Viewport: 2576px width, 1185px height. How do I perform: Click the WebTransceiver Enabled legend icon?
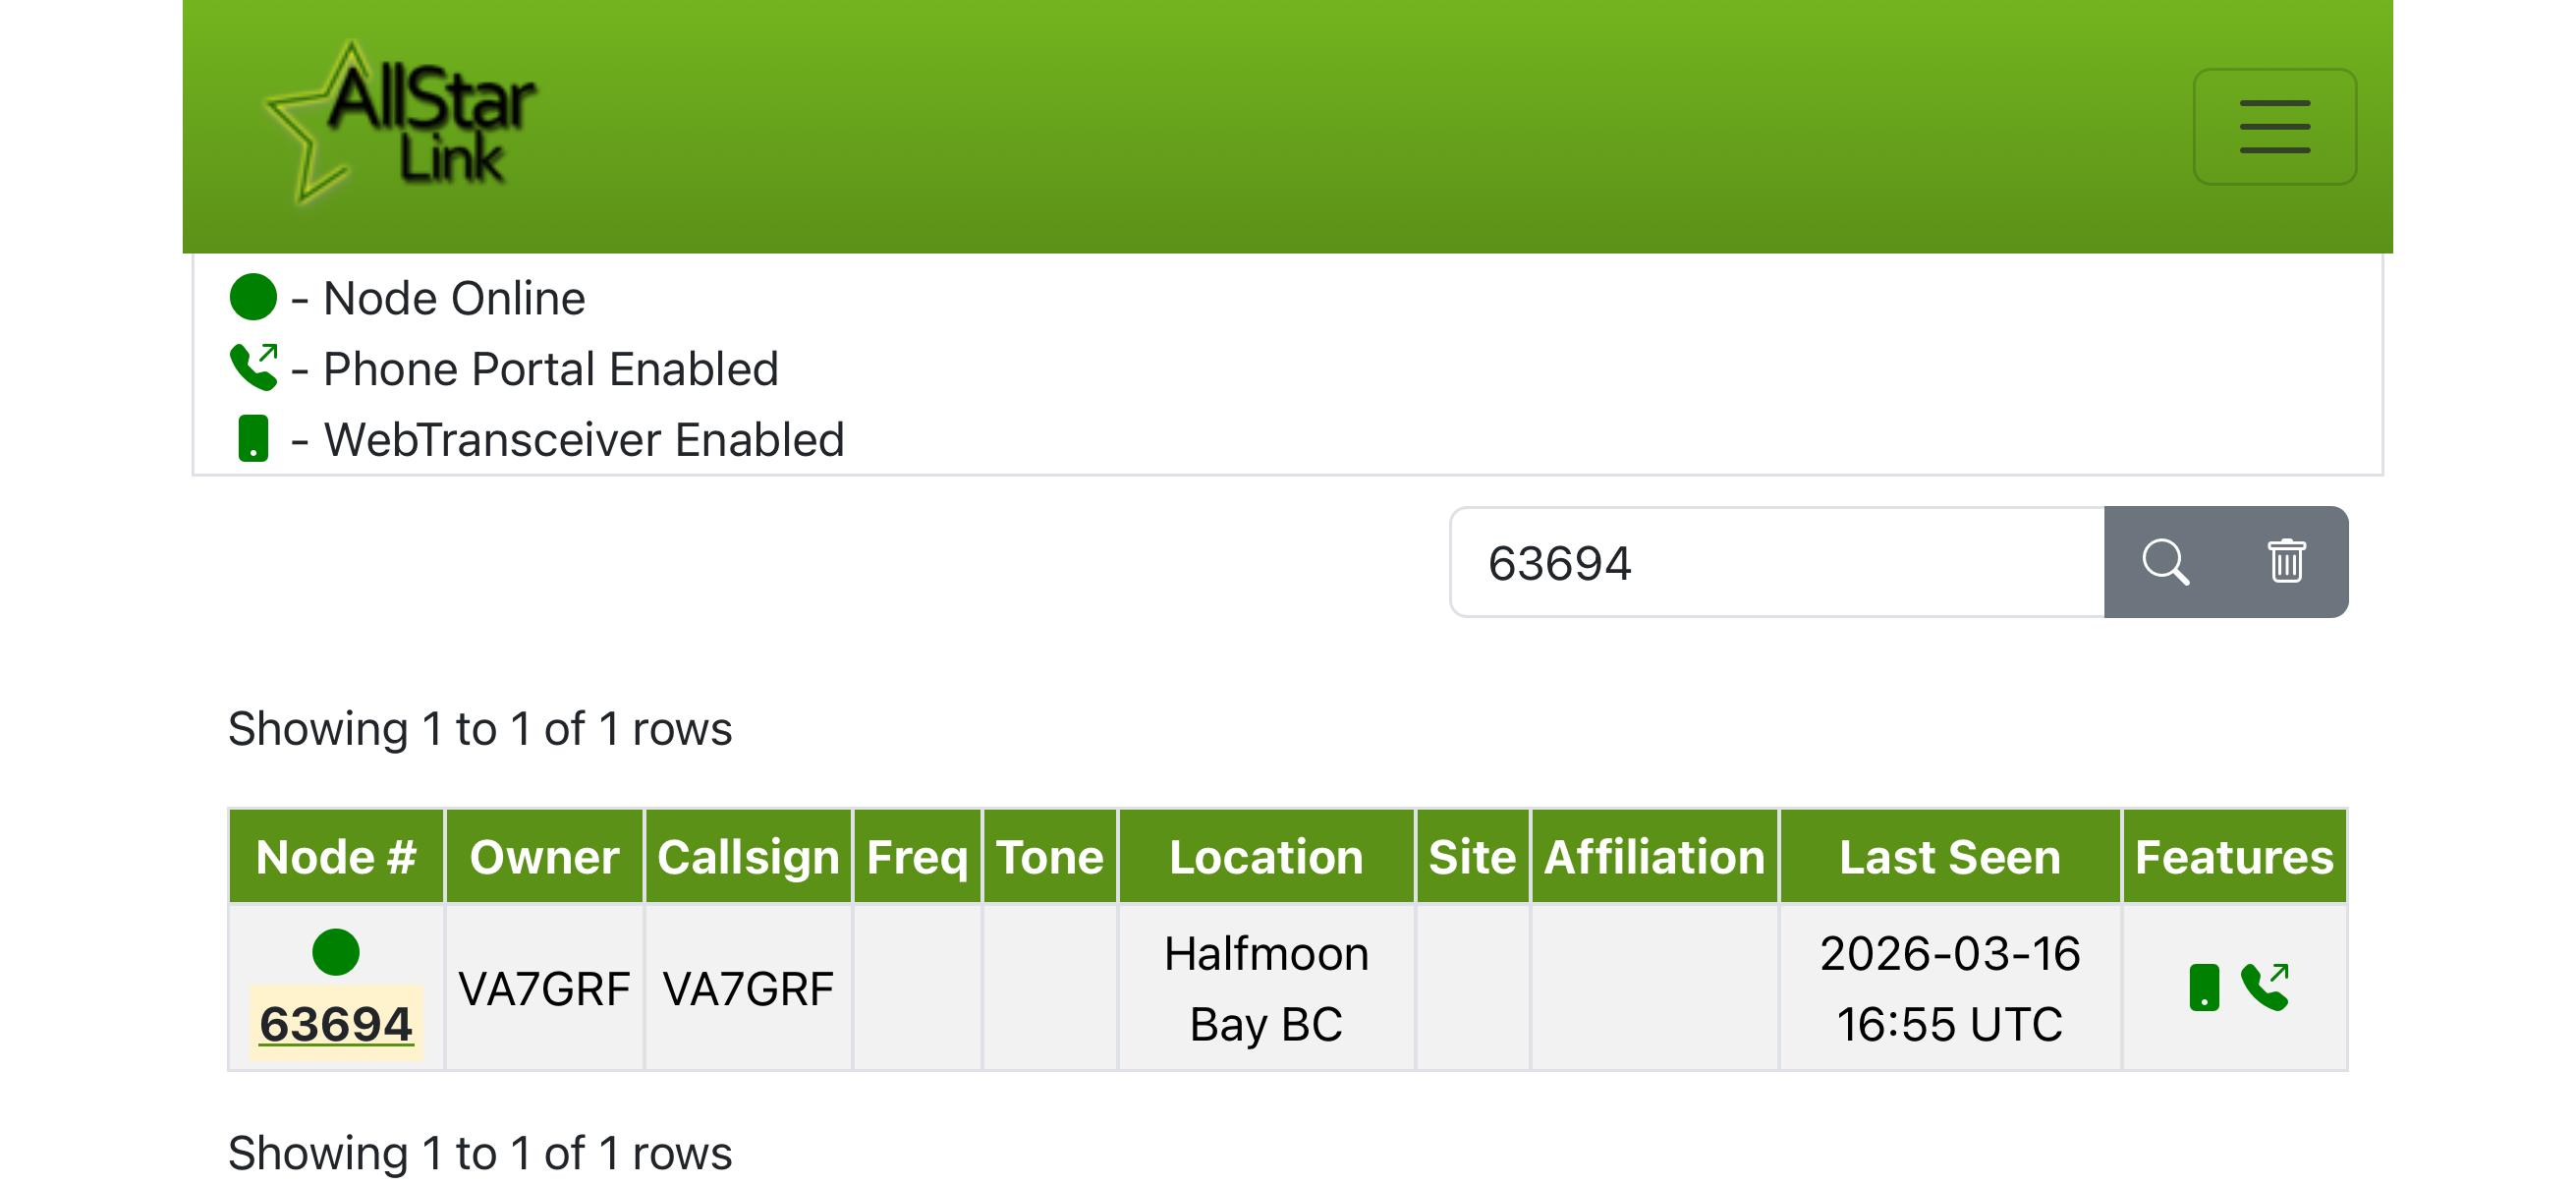253,439
